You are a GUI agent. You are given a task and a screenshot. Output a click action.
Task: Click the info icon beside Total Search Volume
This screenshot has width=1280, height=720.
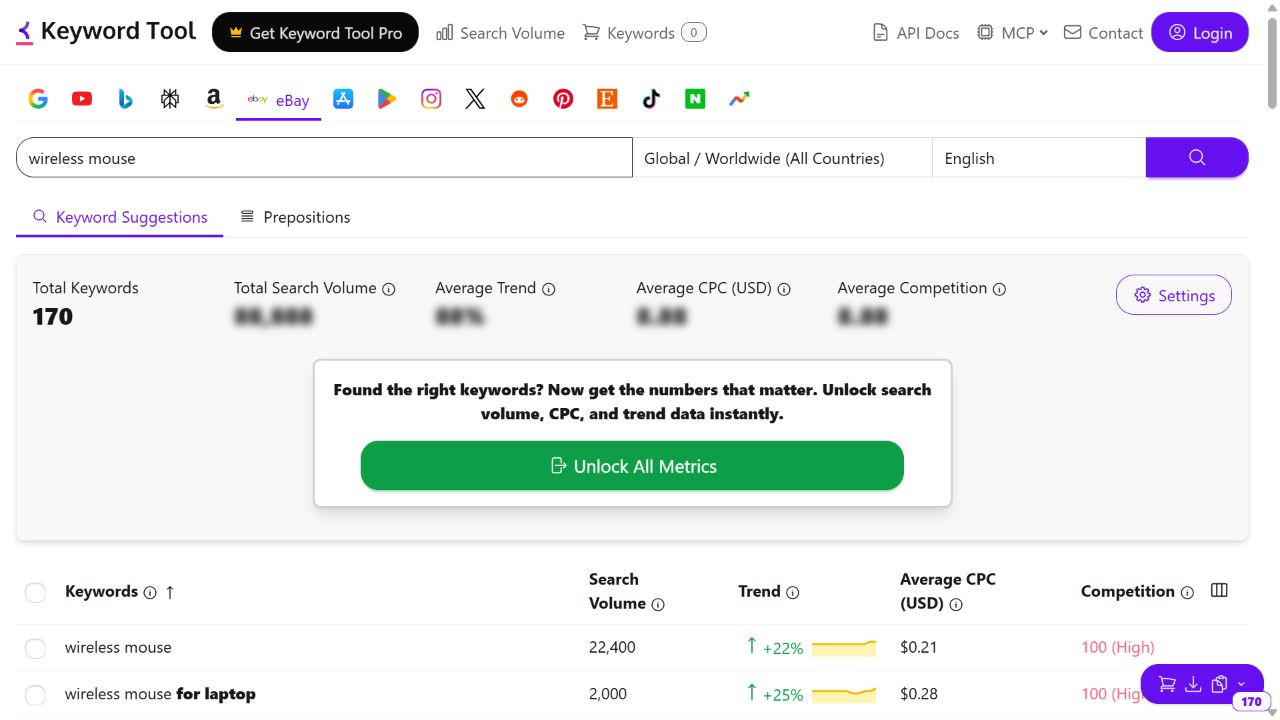[389, 289]
